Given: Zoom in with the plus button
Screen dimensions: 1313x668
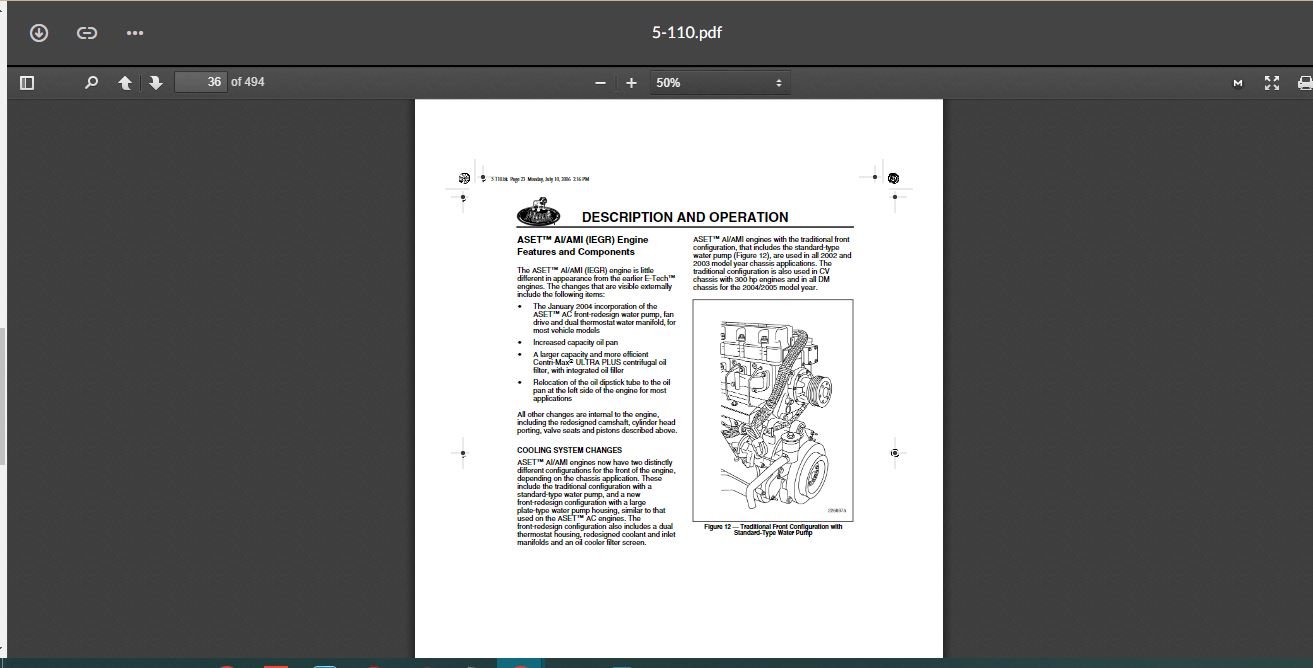Looking at the screenshot, I should [631, 83].
